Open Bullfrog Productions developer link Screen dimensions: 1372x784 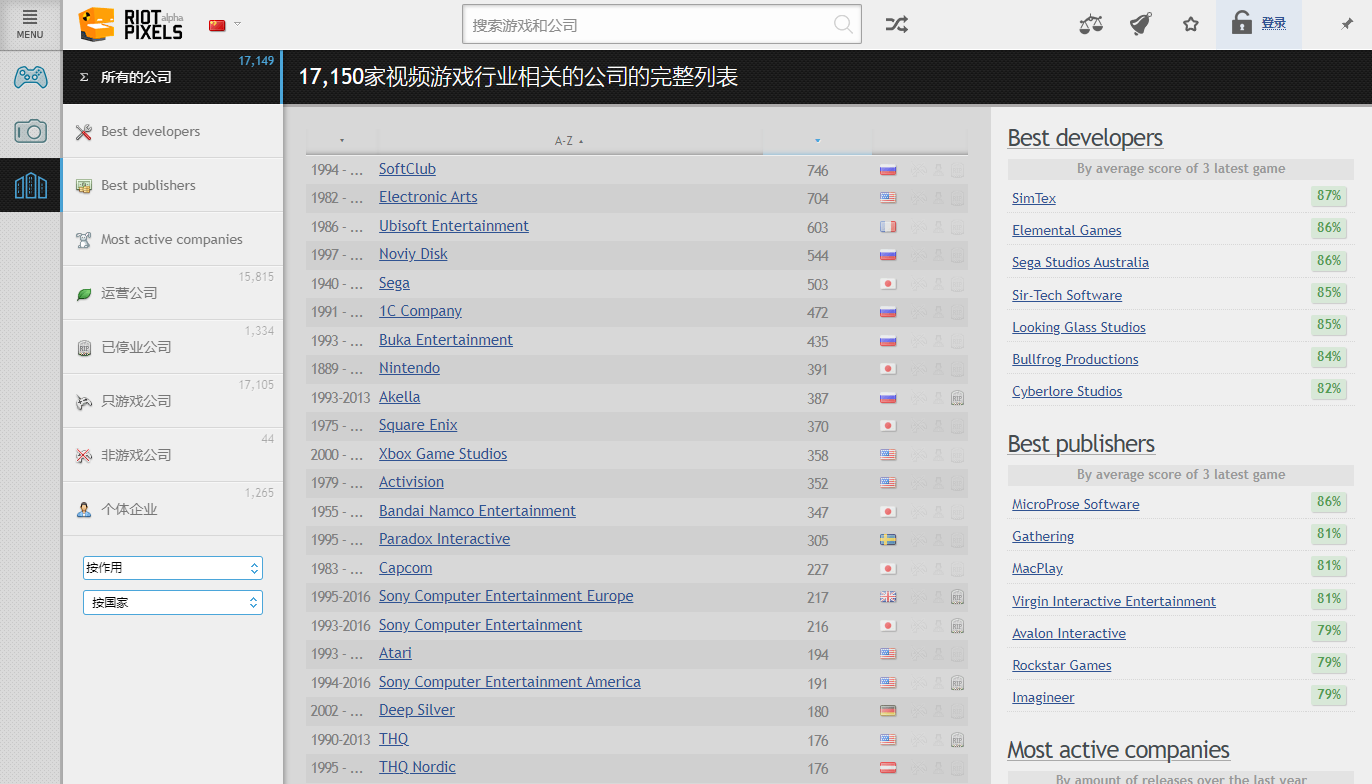tap(1075, 359)
